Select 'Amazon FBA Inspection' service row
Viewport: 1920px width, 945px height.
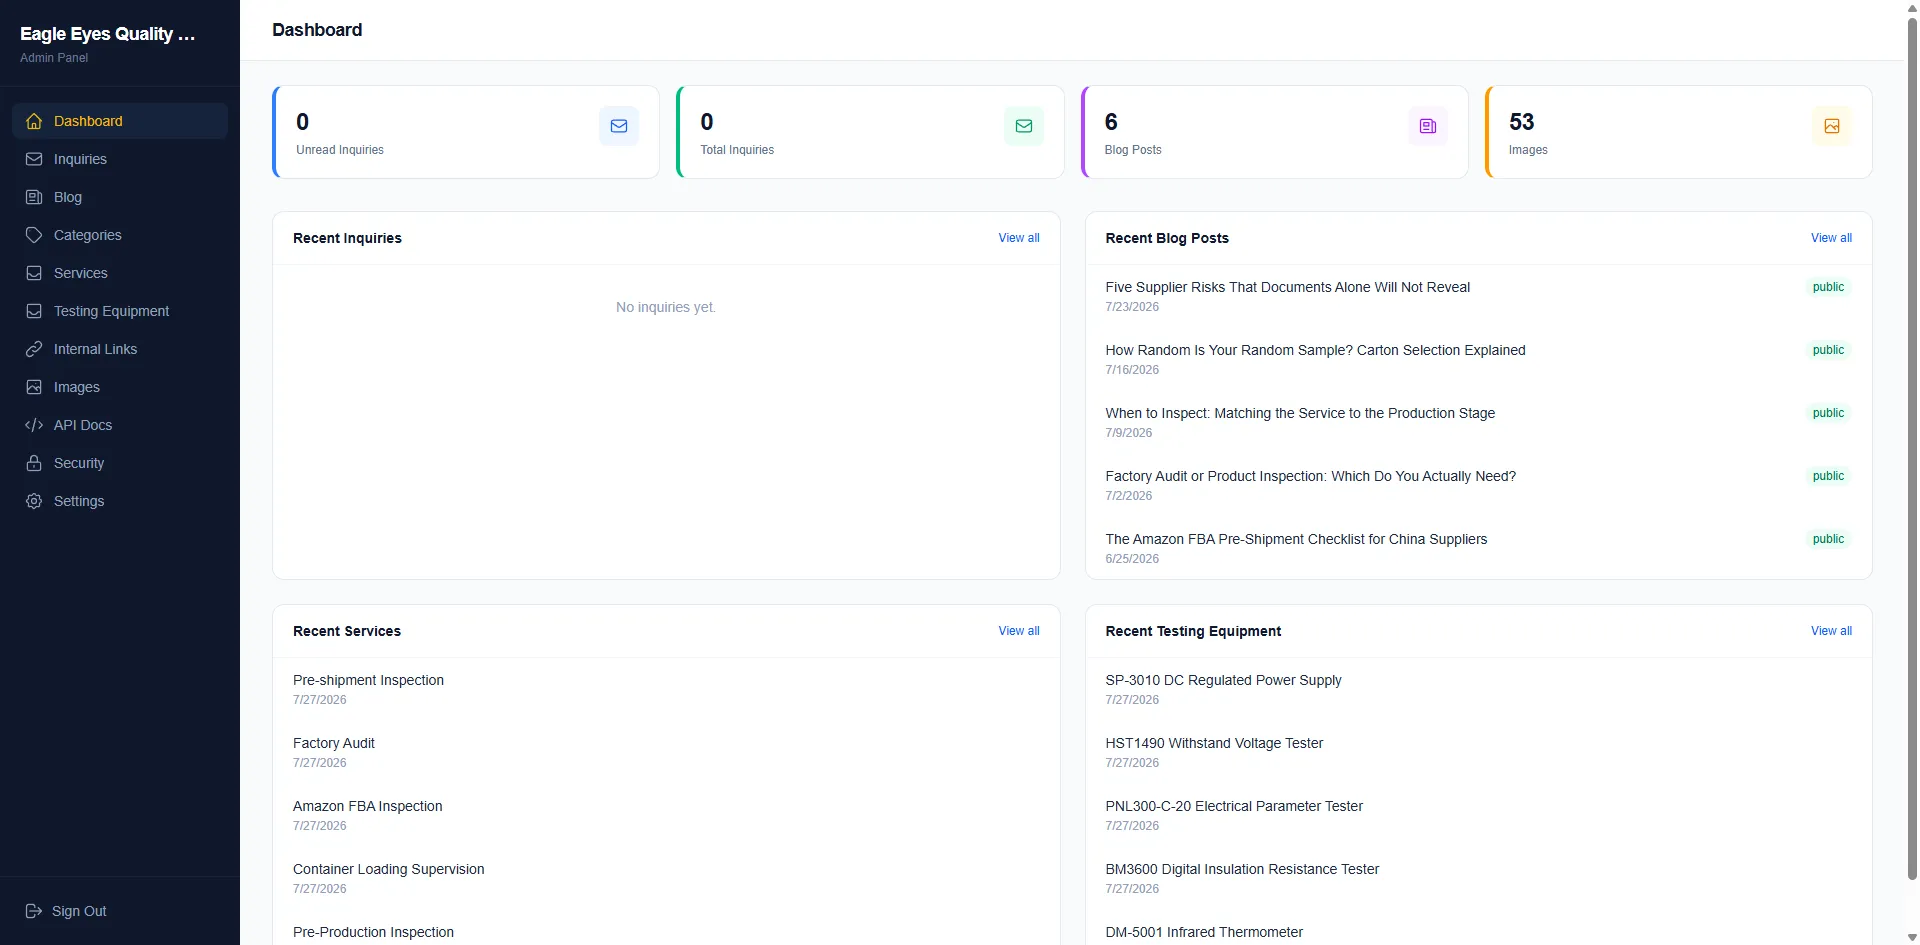666,815
